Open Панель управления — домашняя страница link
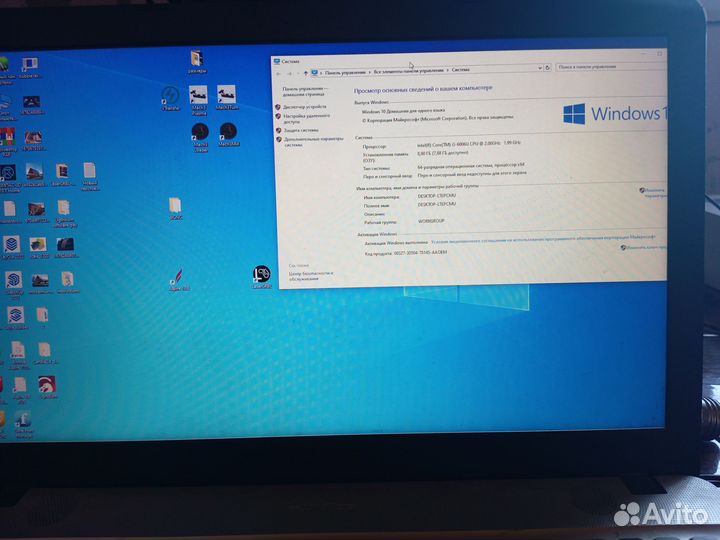This screenshot has height=540, width=720. click(305, 91)
